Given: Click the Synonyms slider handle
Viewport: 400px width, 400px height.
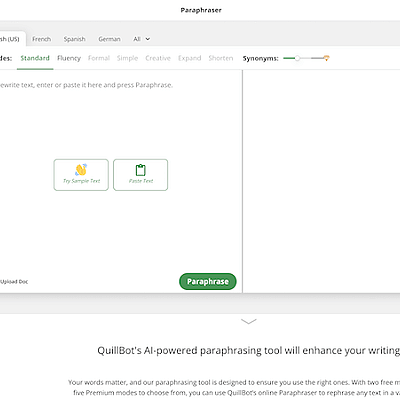Looking at the screenshot, I should (297, 58).
